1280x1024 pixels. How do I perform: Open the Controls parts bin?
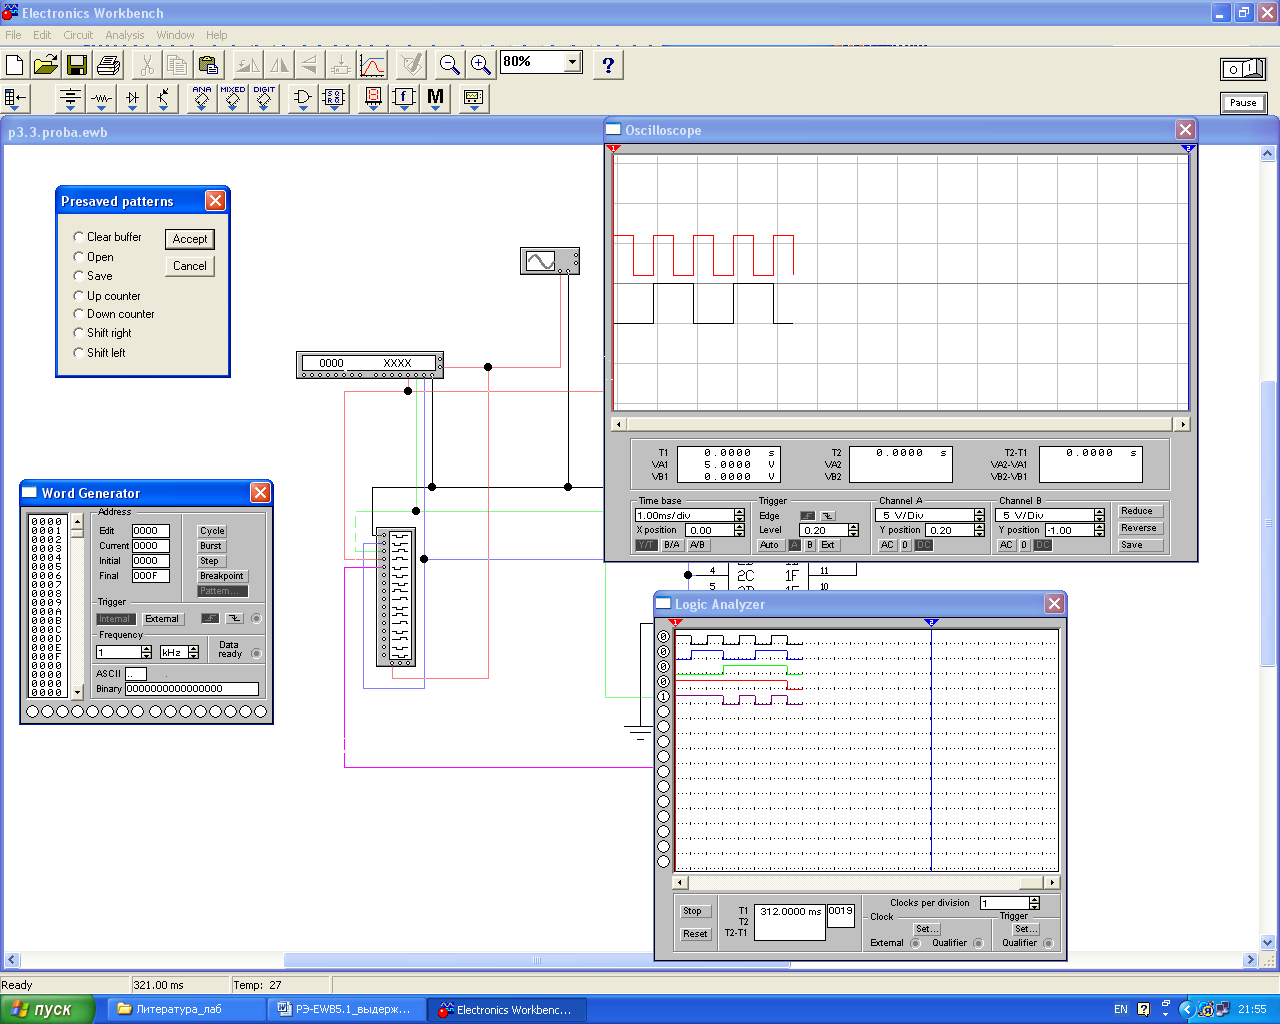tap(404, 98)
